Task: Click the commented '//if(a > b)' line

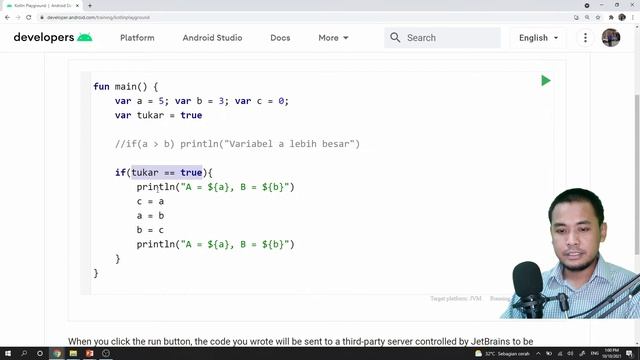Action: [237, 144]
